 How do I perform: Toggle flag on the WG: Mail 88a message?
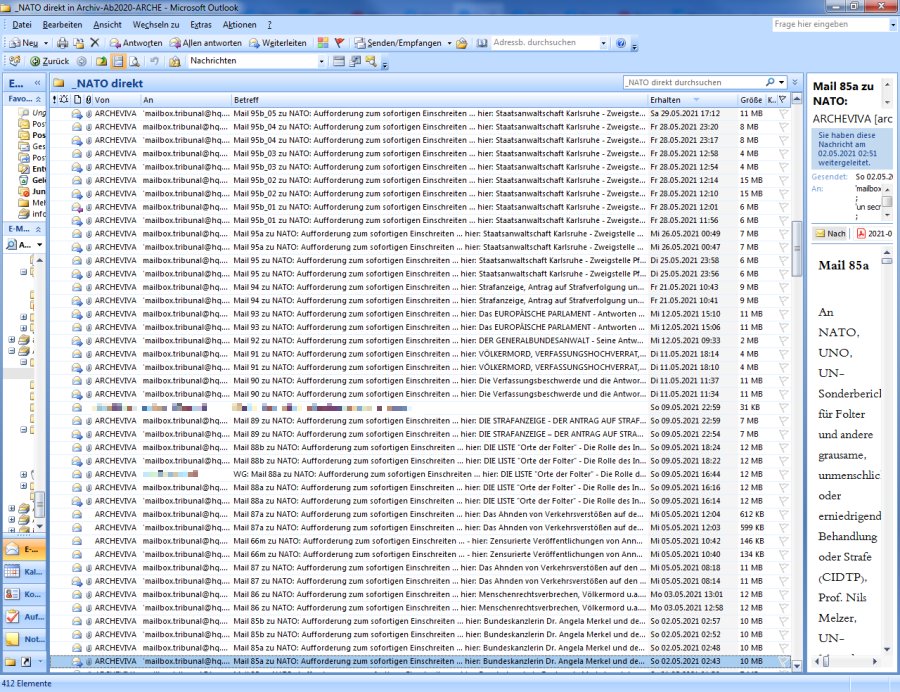pos(783,475)
